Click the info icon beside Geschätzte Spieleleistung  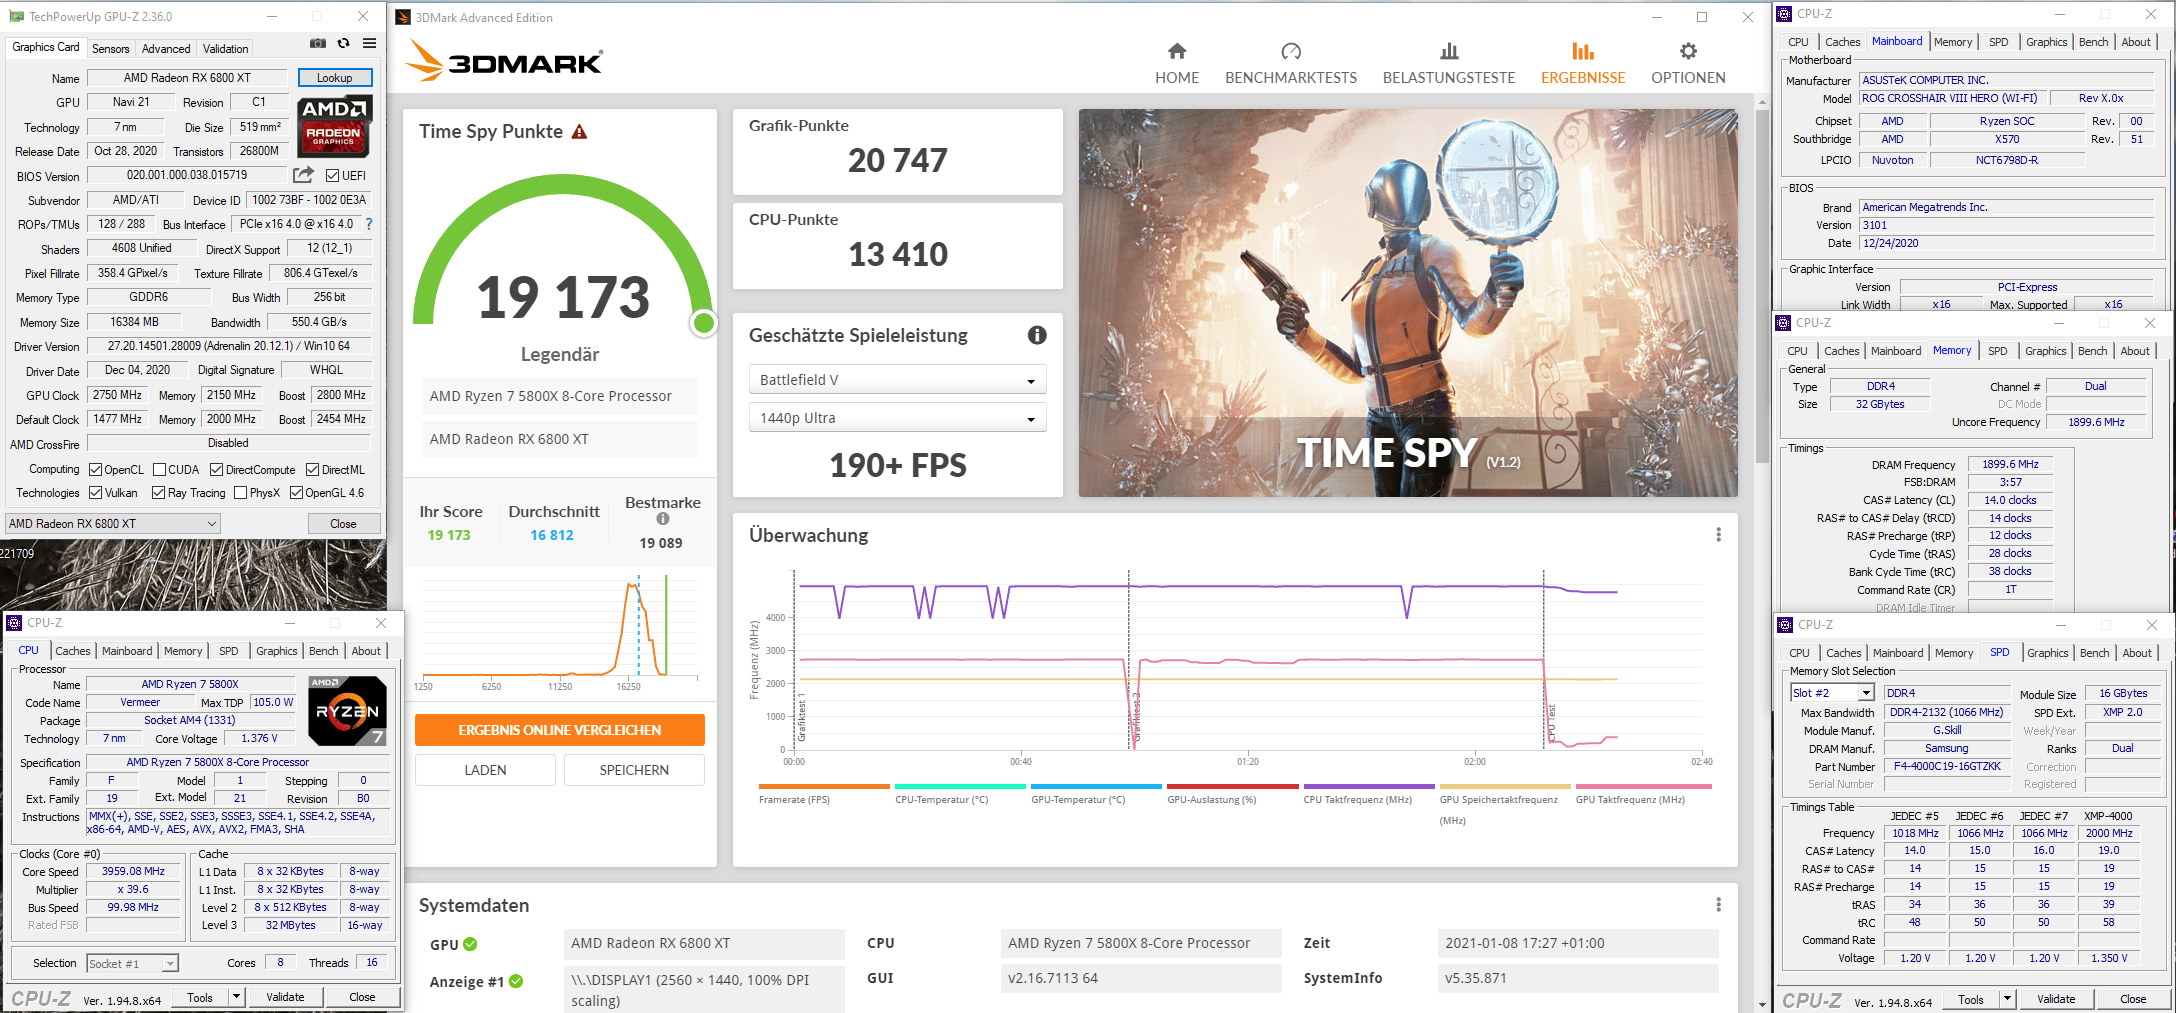(x=1037, y=335)
